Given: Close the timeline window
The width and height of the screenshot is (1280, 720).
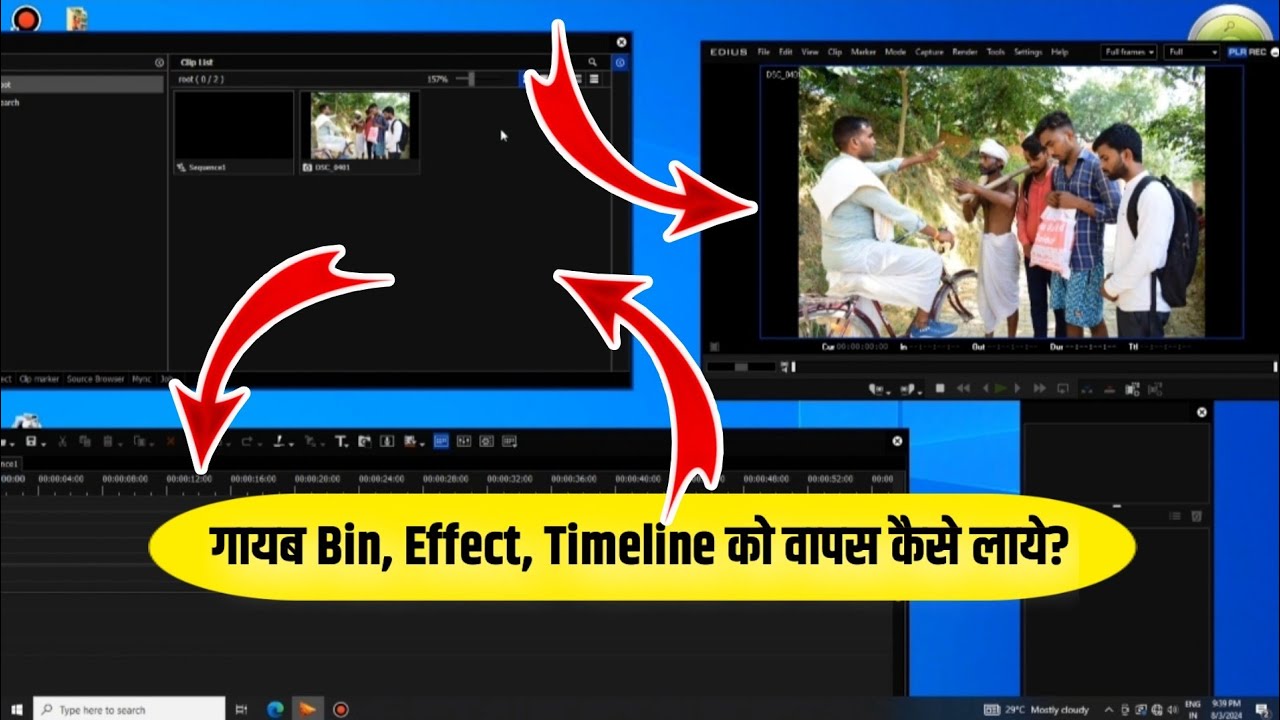Looking at the screenshot, I should [x=897, y=441].
